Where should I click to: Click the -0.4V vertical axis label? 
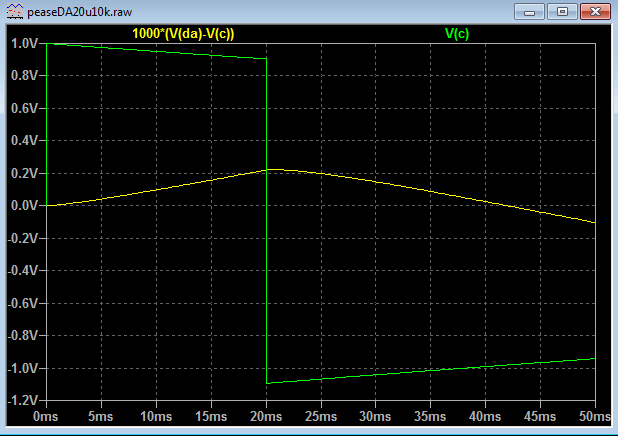tap(22, 270)
